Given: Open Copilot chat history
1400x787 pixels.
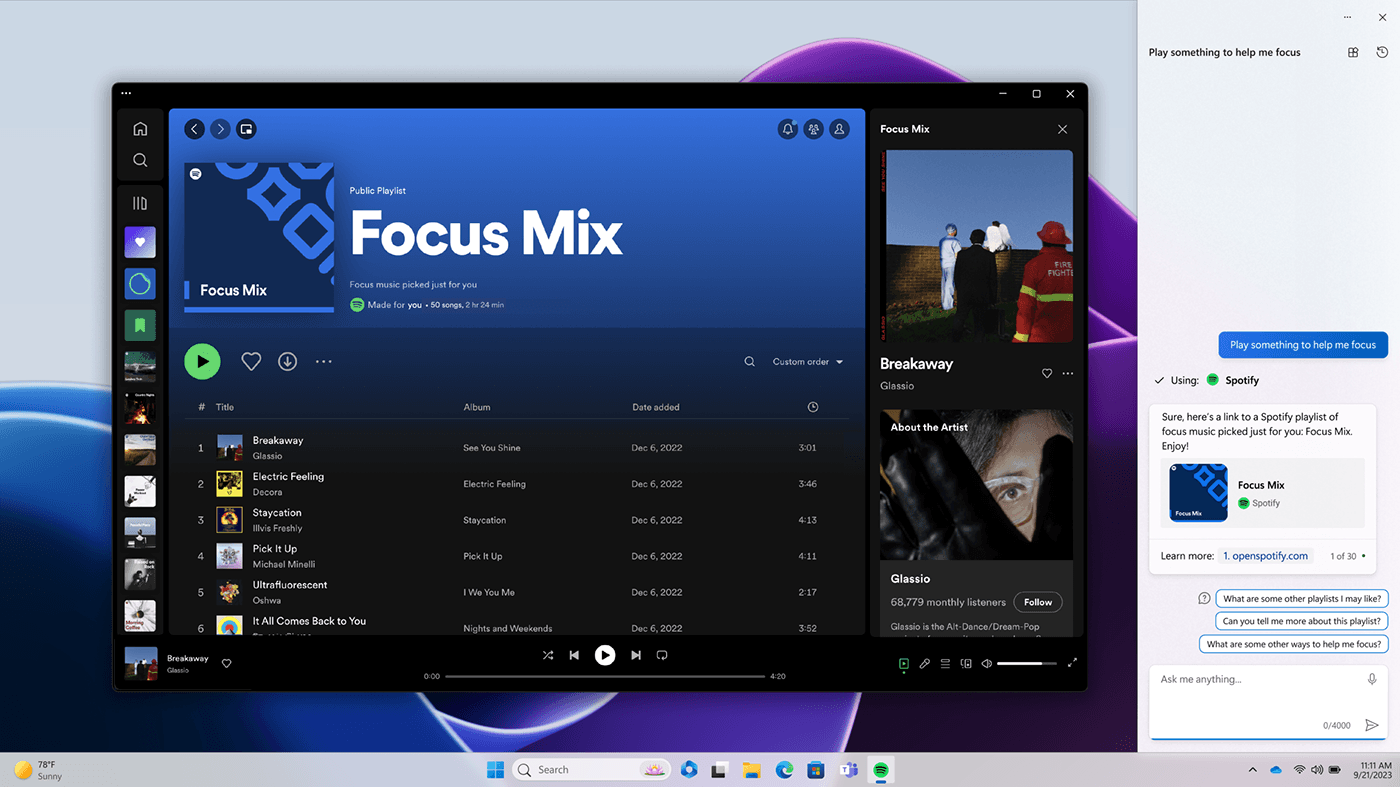Looking at the screenshot, I should [x=1382, y=52].
